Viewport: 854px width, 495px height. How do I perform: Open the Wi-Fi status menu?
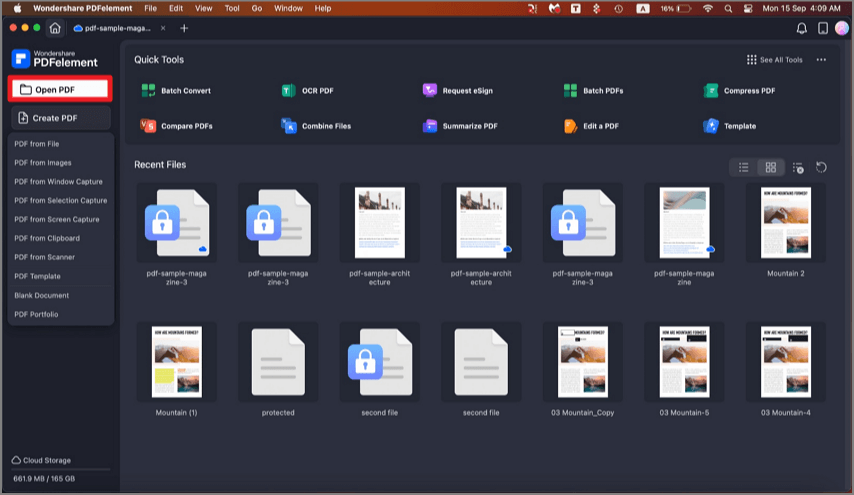(x=707, y=8)
